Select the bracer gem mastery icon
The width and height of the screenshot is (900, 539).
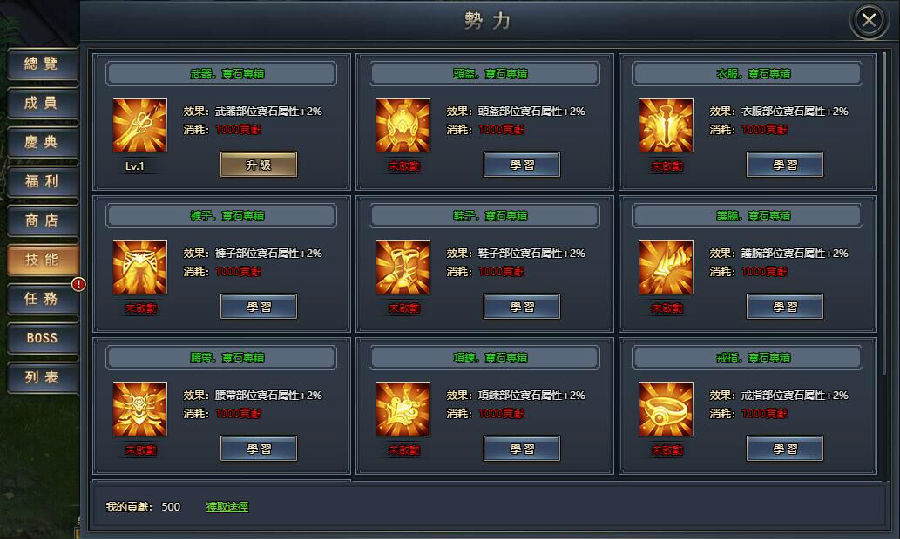pyautogui.click(x=666, y=267)
